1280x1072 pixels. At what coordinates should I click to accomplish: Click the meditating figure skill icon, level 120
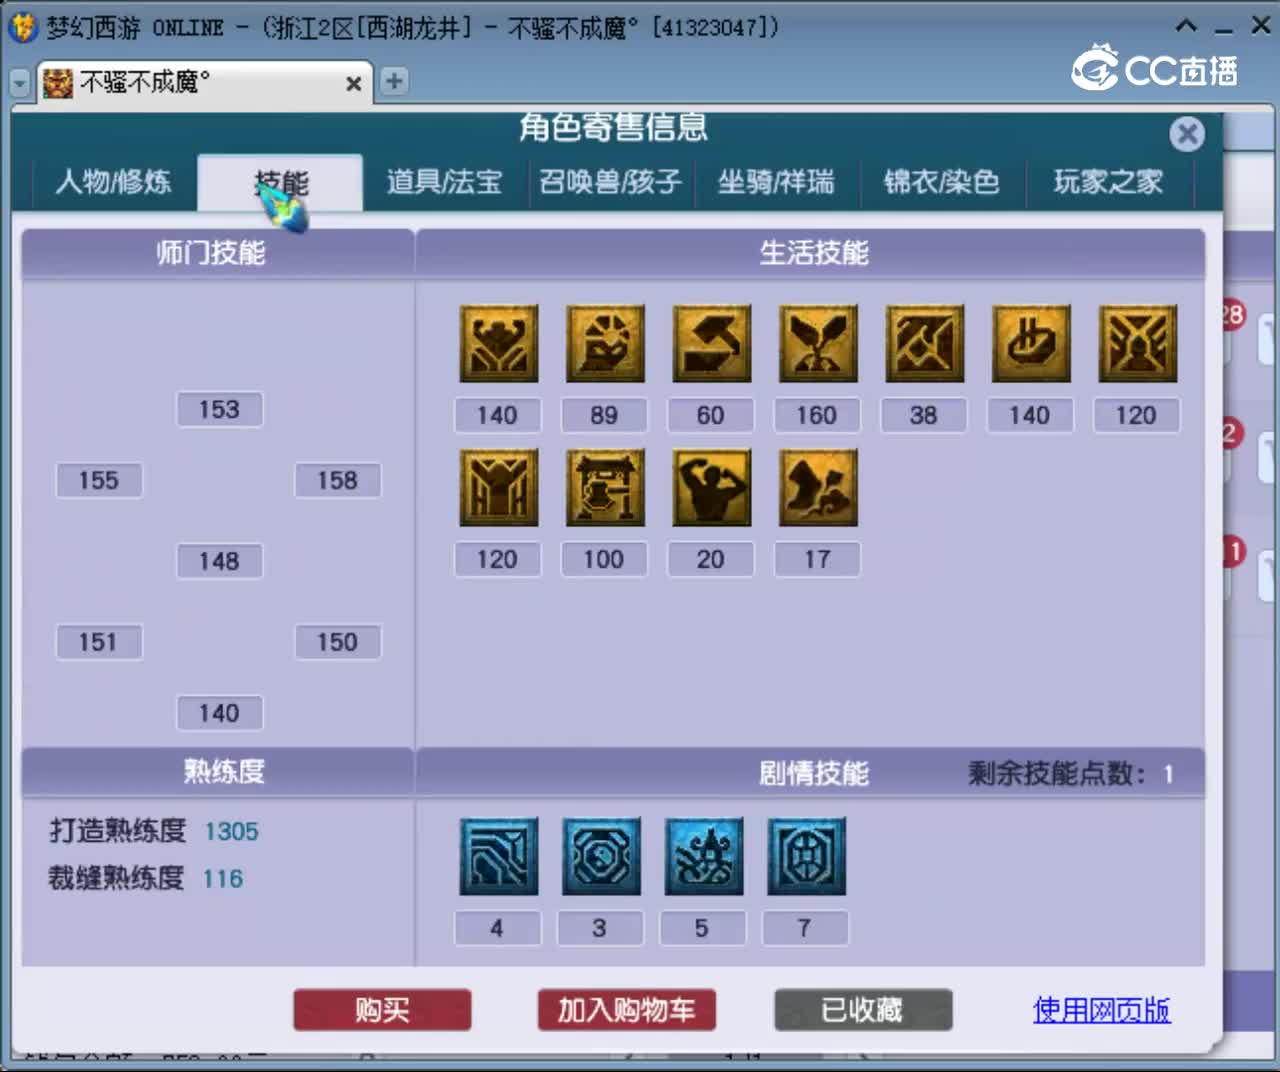pos(1138,343)
